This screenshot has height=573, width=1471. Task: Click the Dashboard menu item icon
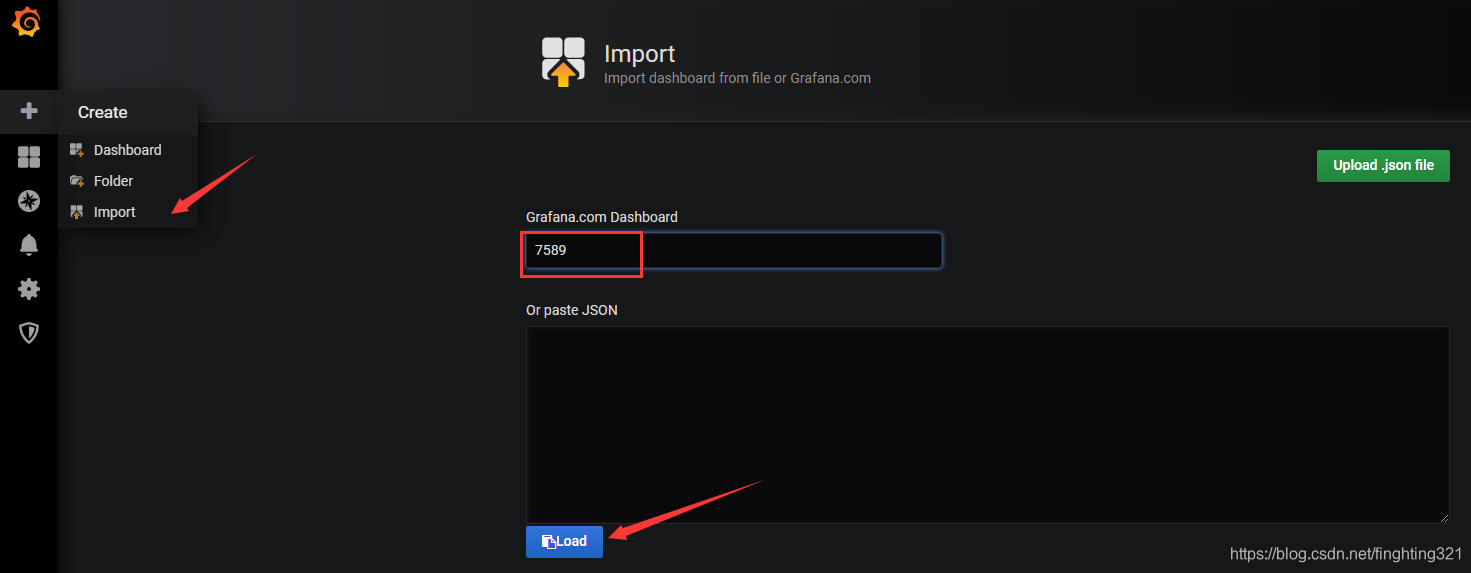point(76,150)
